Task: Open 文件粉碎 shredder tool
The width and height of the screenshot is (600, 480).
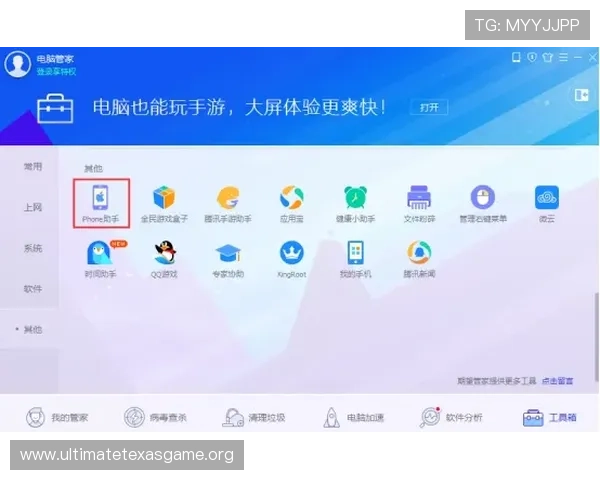Action: [x=419, y=204]
